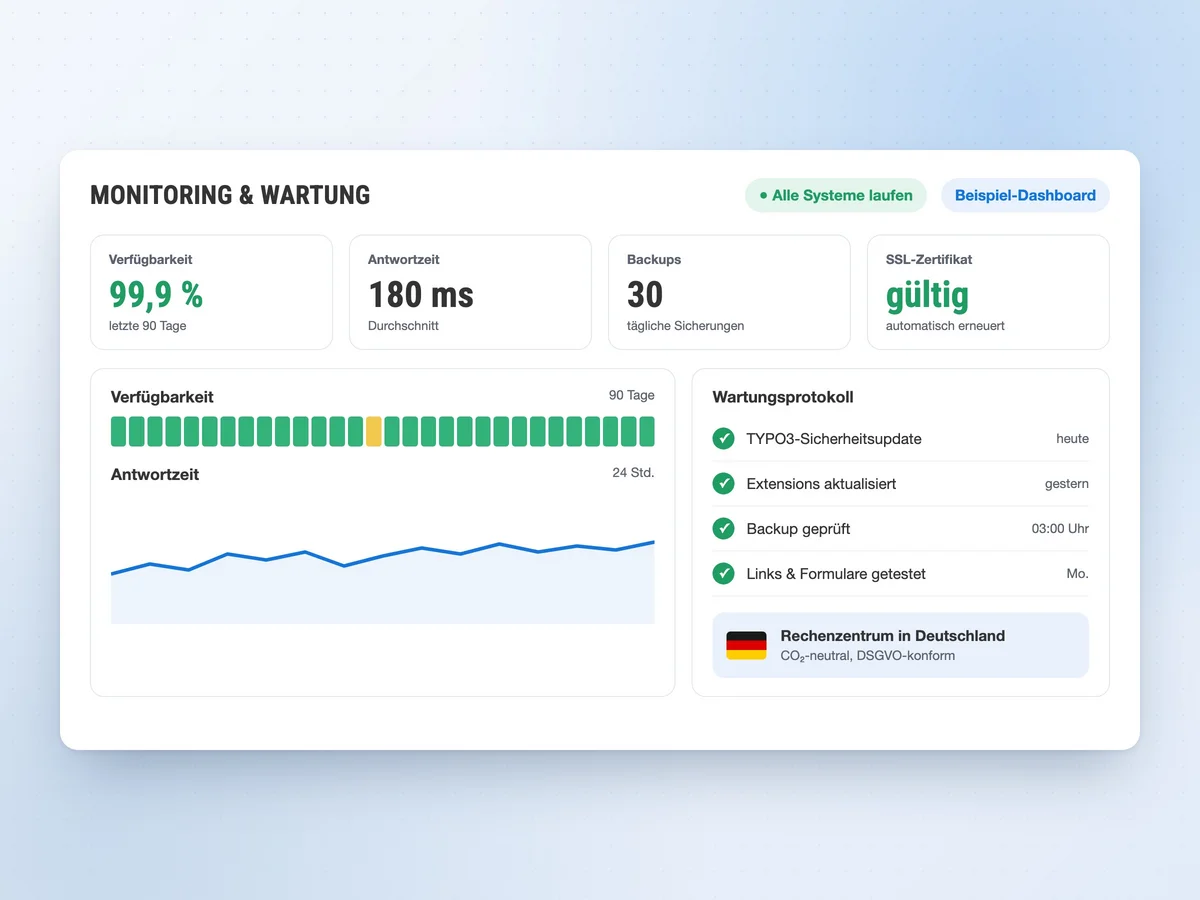Screen dimensions: 1200x900
Task: Click the check icon beside Links & Formulare getestet
Action: tap(723, 573)
